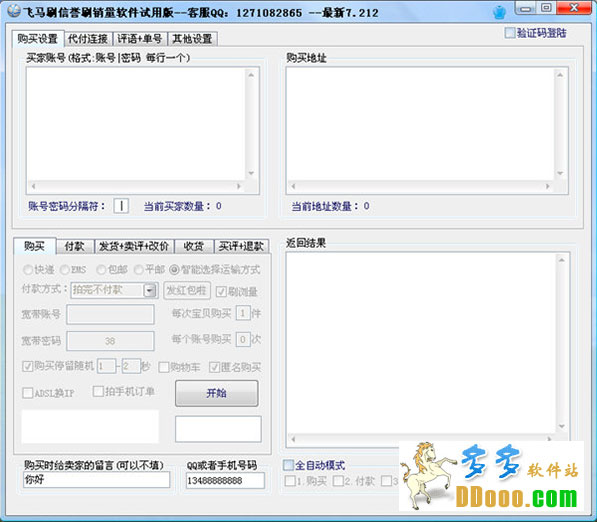Image resolution: width=597 pixels, height=522 pixels.
Task: Click the 发红包啦 button
Action: click(x=187, y=291)
